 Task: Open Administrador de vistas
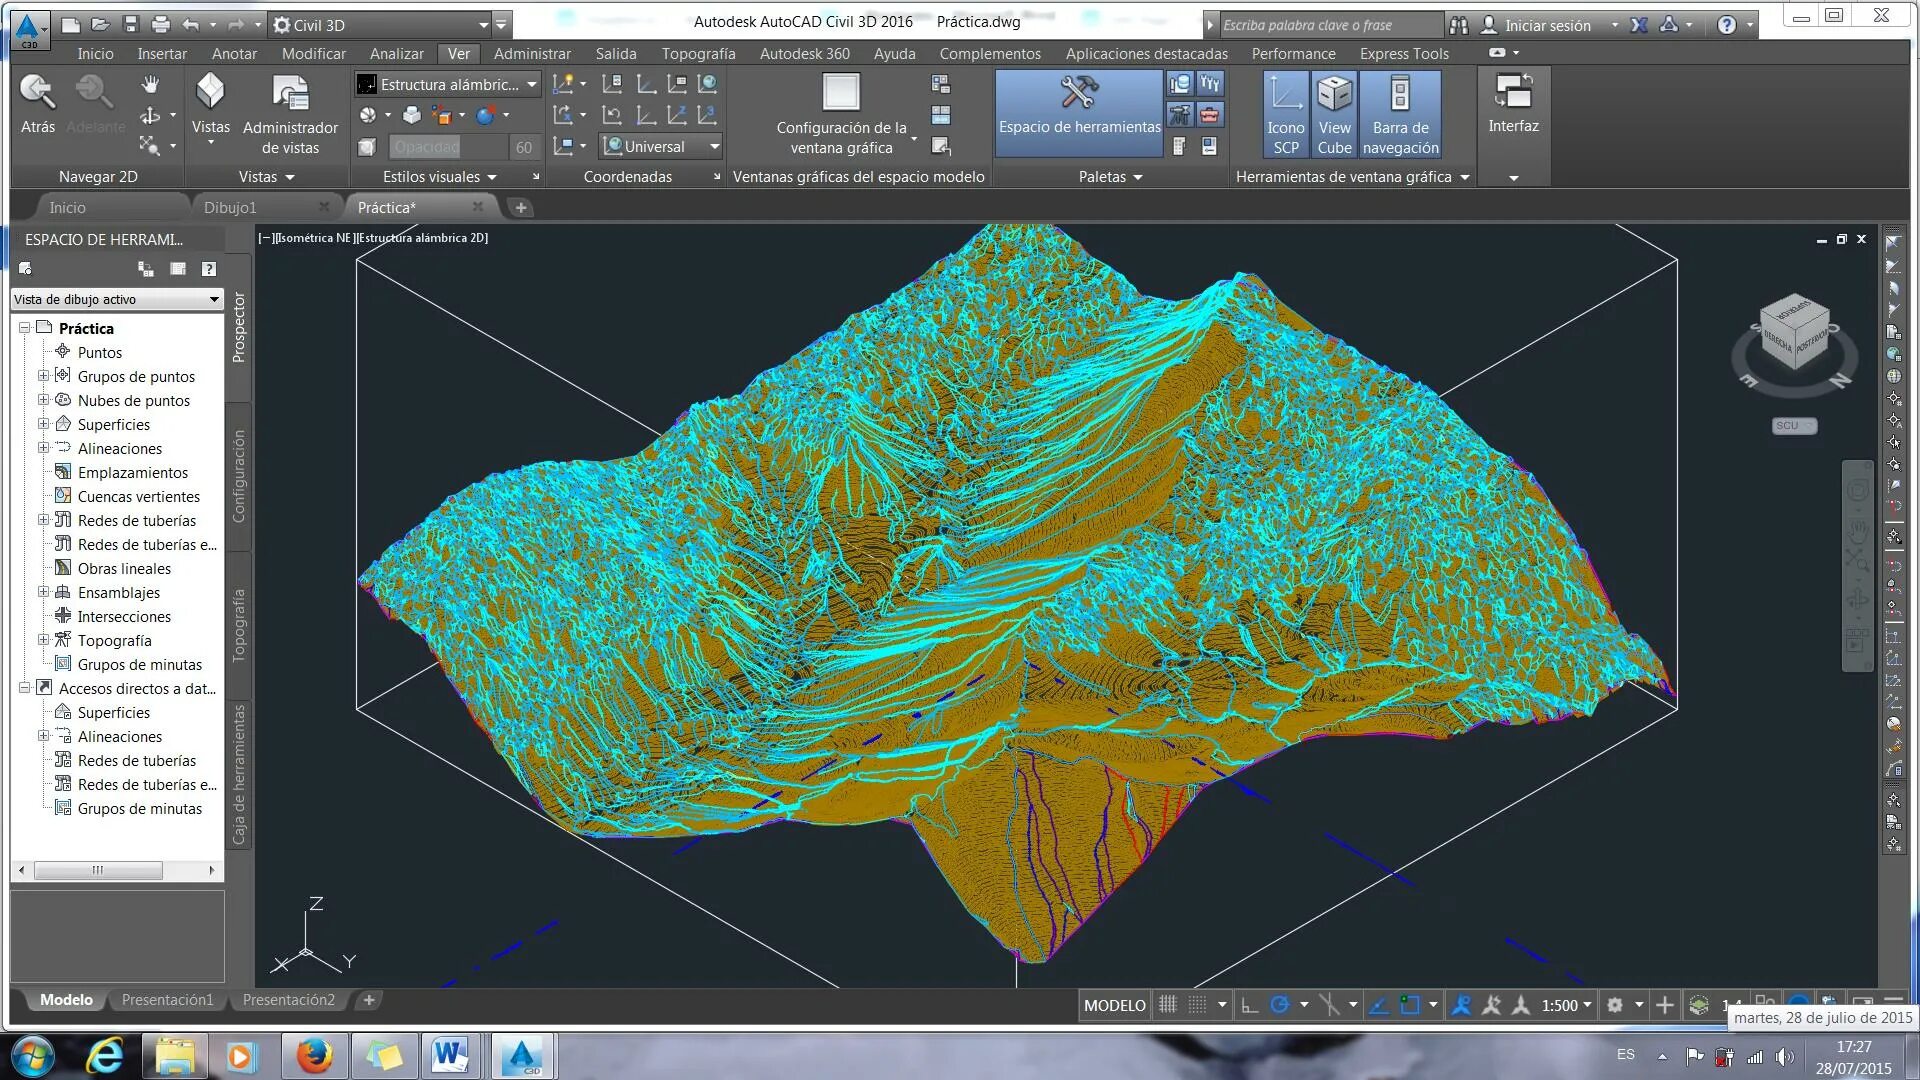pyautogui.click(x=290, y=113)
